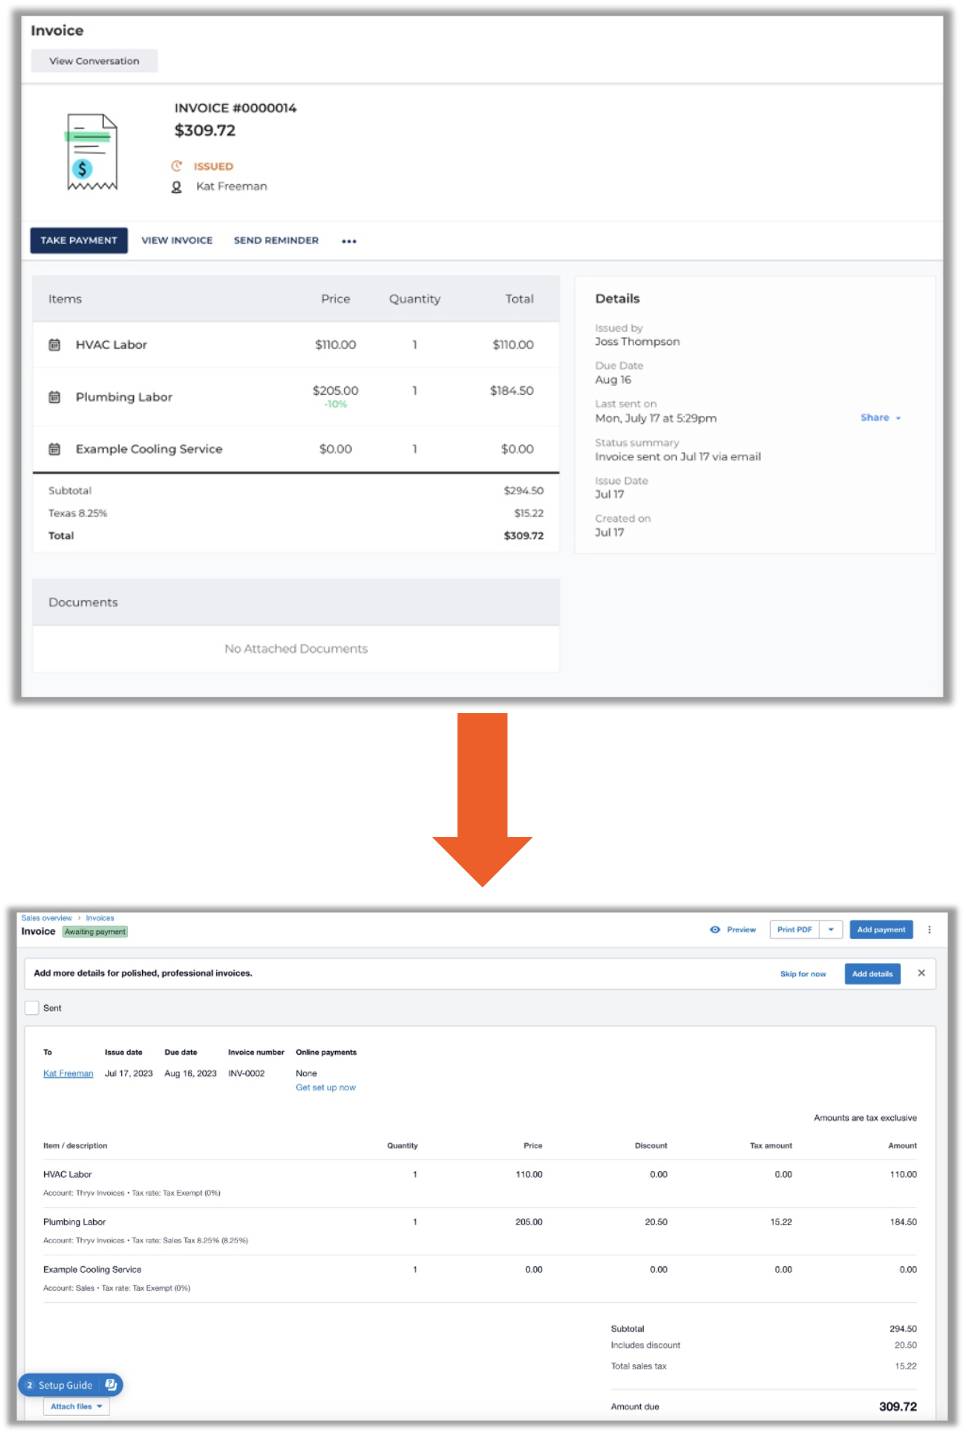966x1436 pixels.
Task: Click the help icon in Setup Guide pill
Action: [x=111, y=1385]
